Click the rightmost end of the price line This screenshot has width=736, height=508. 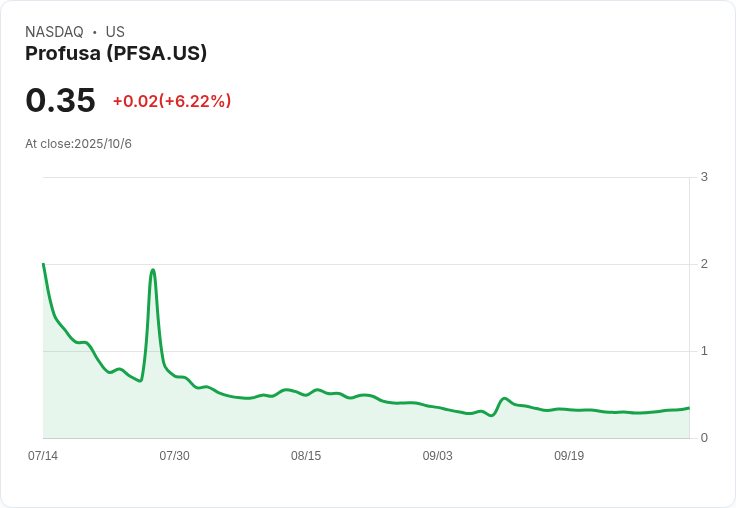pos(689,408)
